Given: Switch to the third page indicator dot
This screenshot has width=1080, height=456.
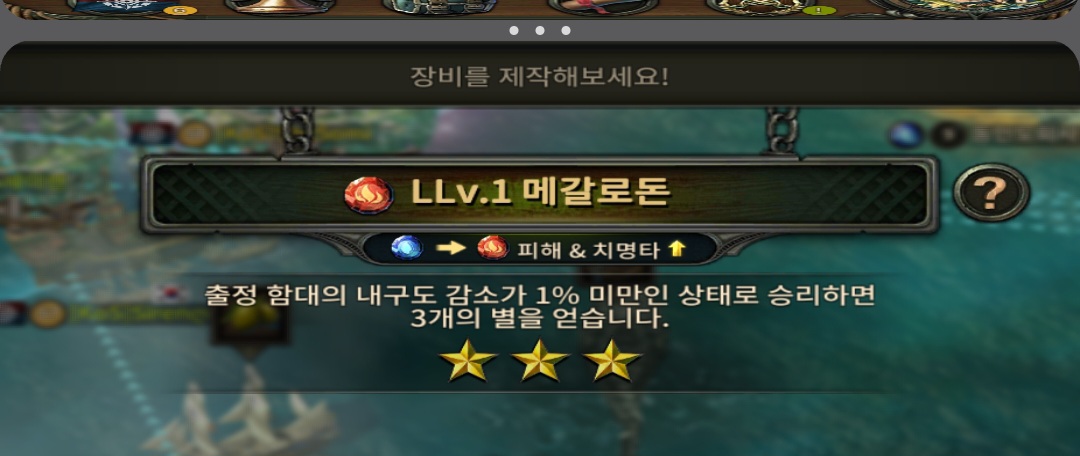Looking at the screenshot, I should [565, 30].
